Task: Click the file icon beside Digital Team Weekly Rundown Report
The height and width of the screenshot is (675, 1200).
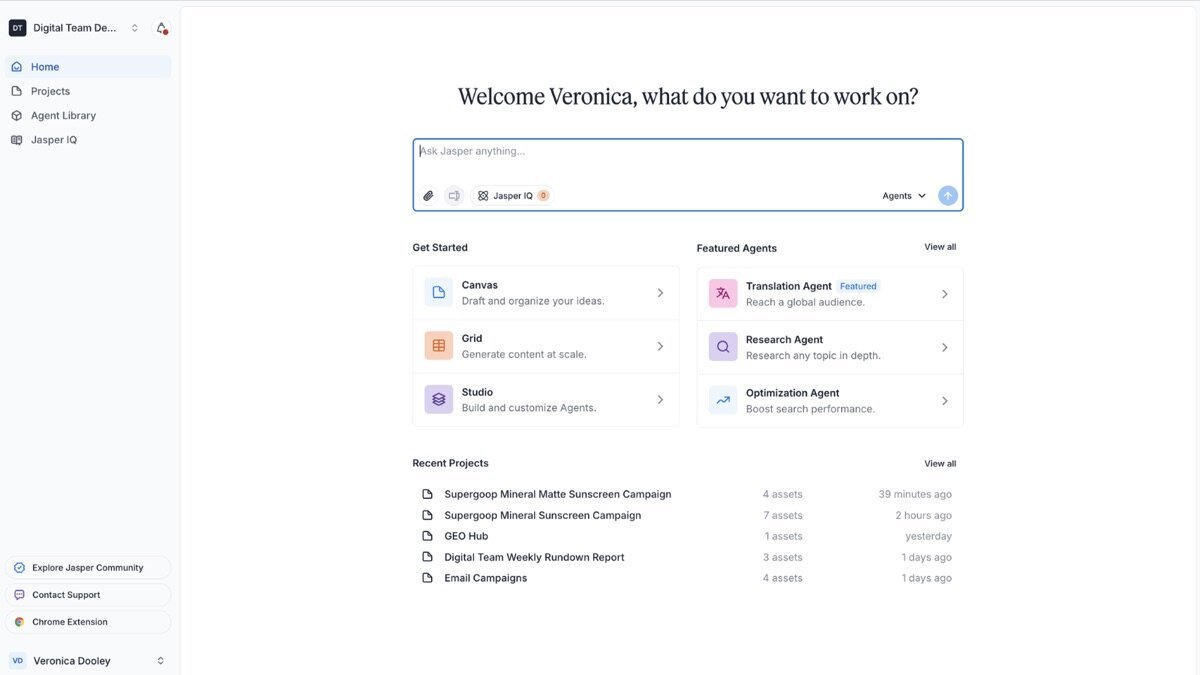Action: (427, 557)
